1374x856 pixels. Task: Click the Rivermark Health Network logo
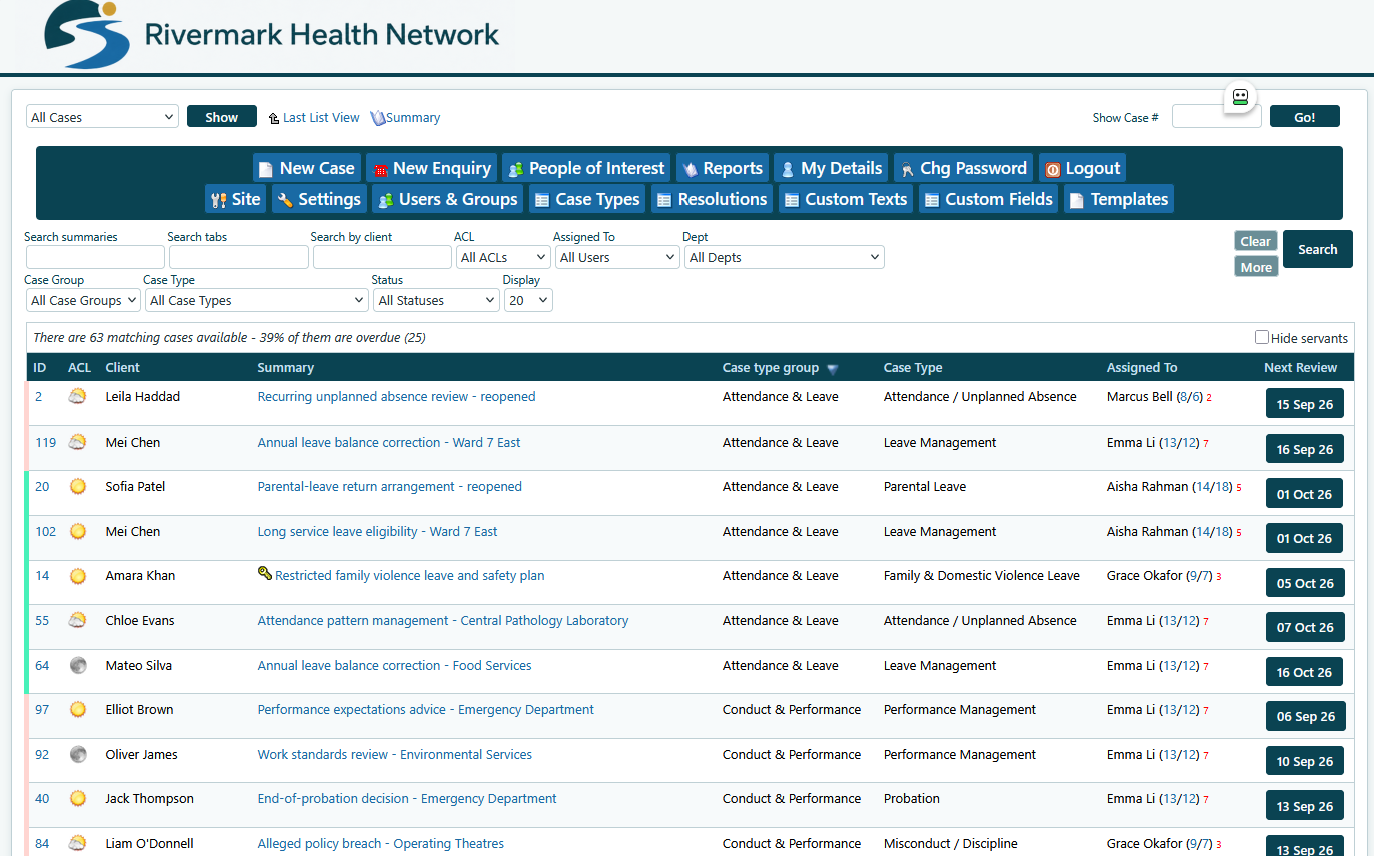(272, 35)
